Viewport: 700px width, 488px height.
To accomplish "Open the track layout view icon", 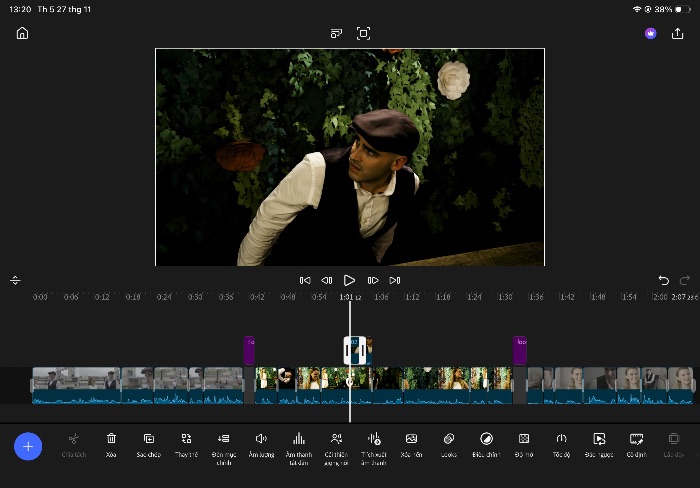I will point(336,33).
